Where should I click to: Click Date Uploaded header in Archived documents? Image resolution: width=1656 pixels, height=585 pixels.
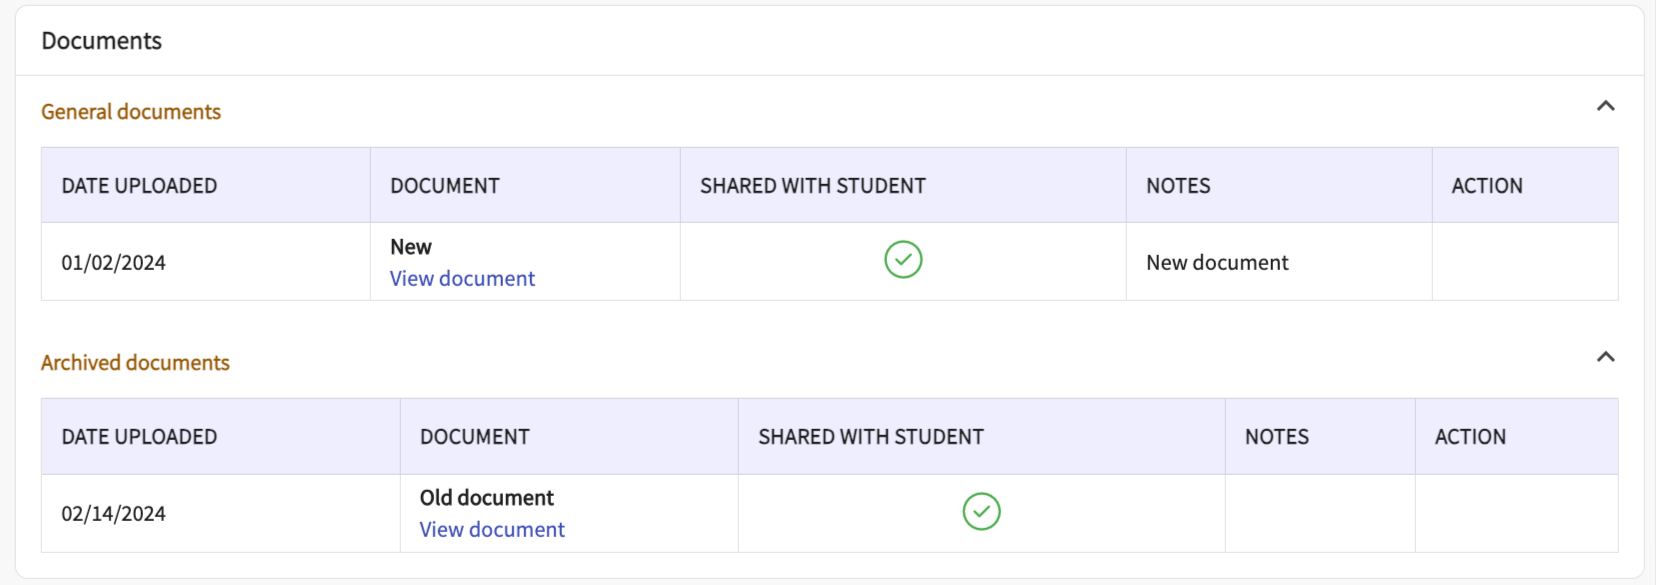[x=139, y=437]
